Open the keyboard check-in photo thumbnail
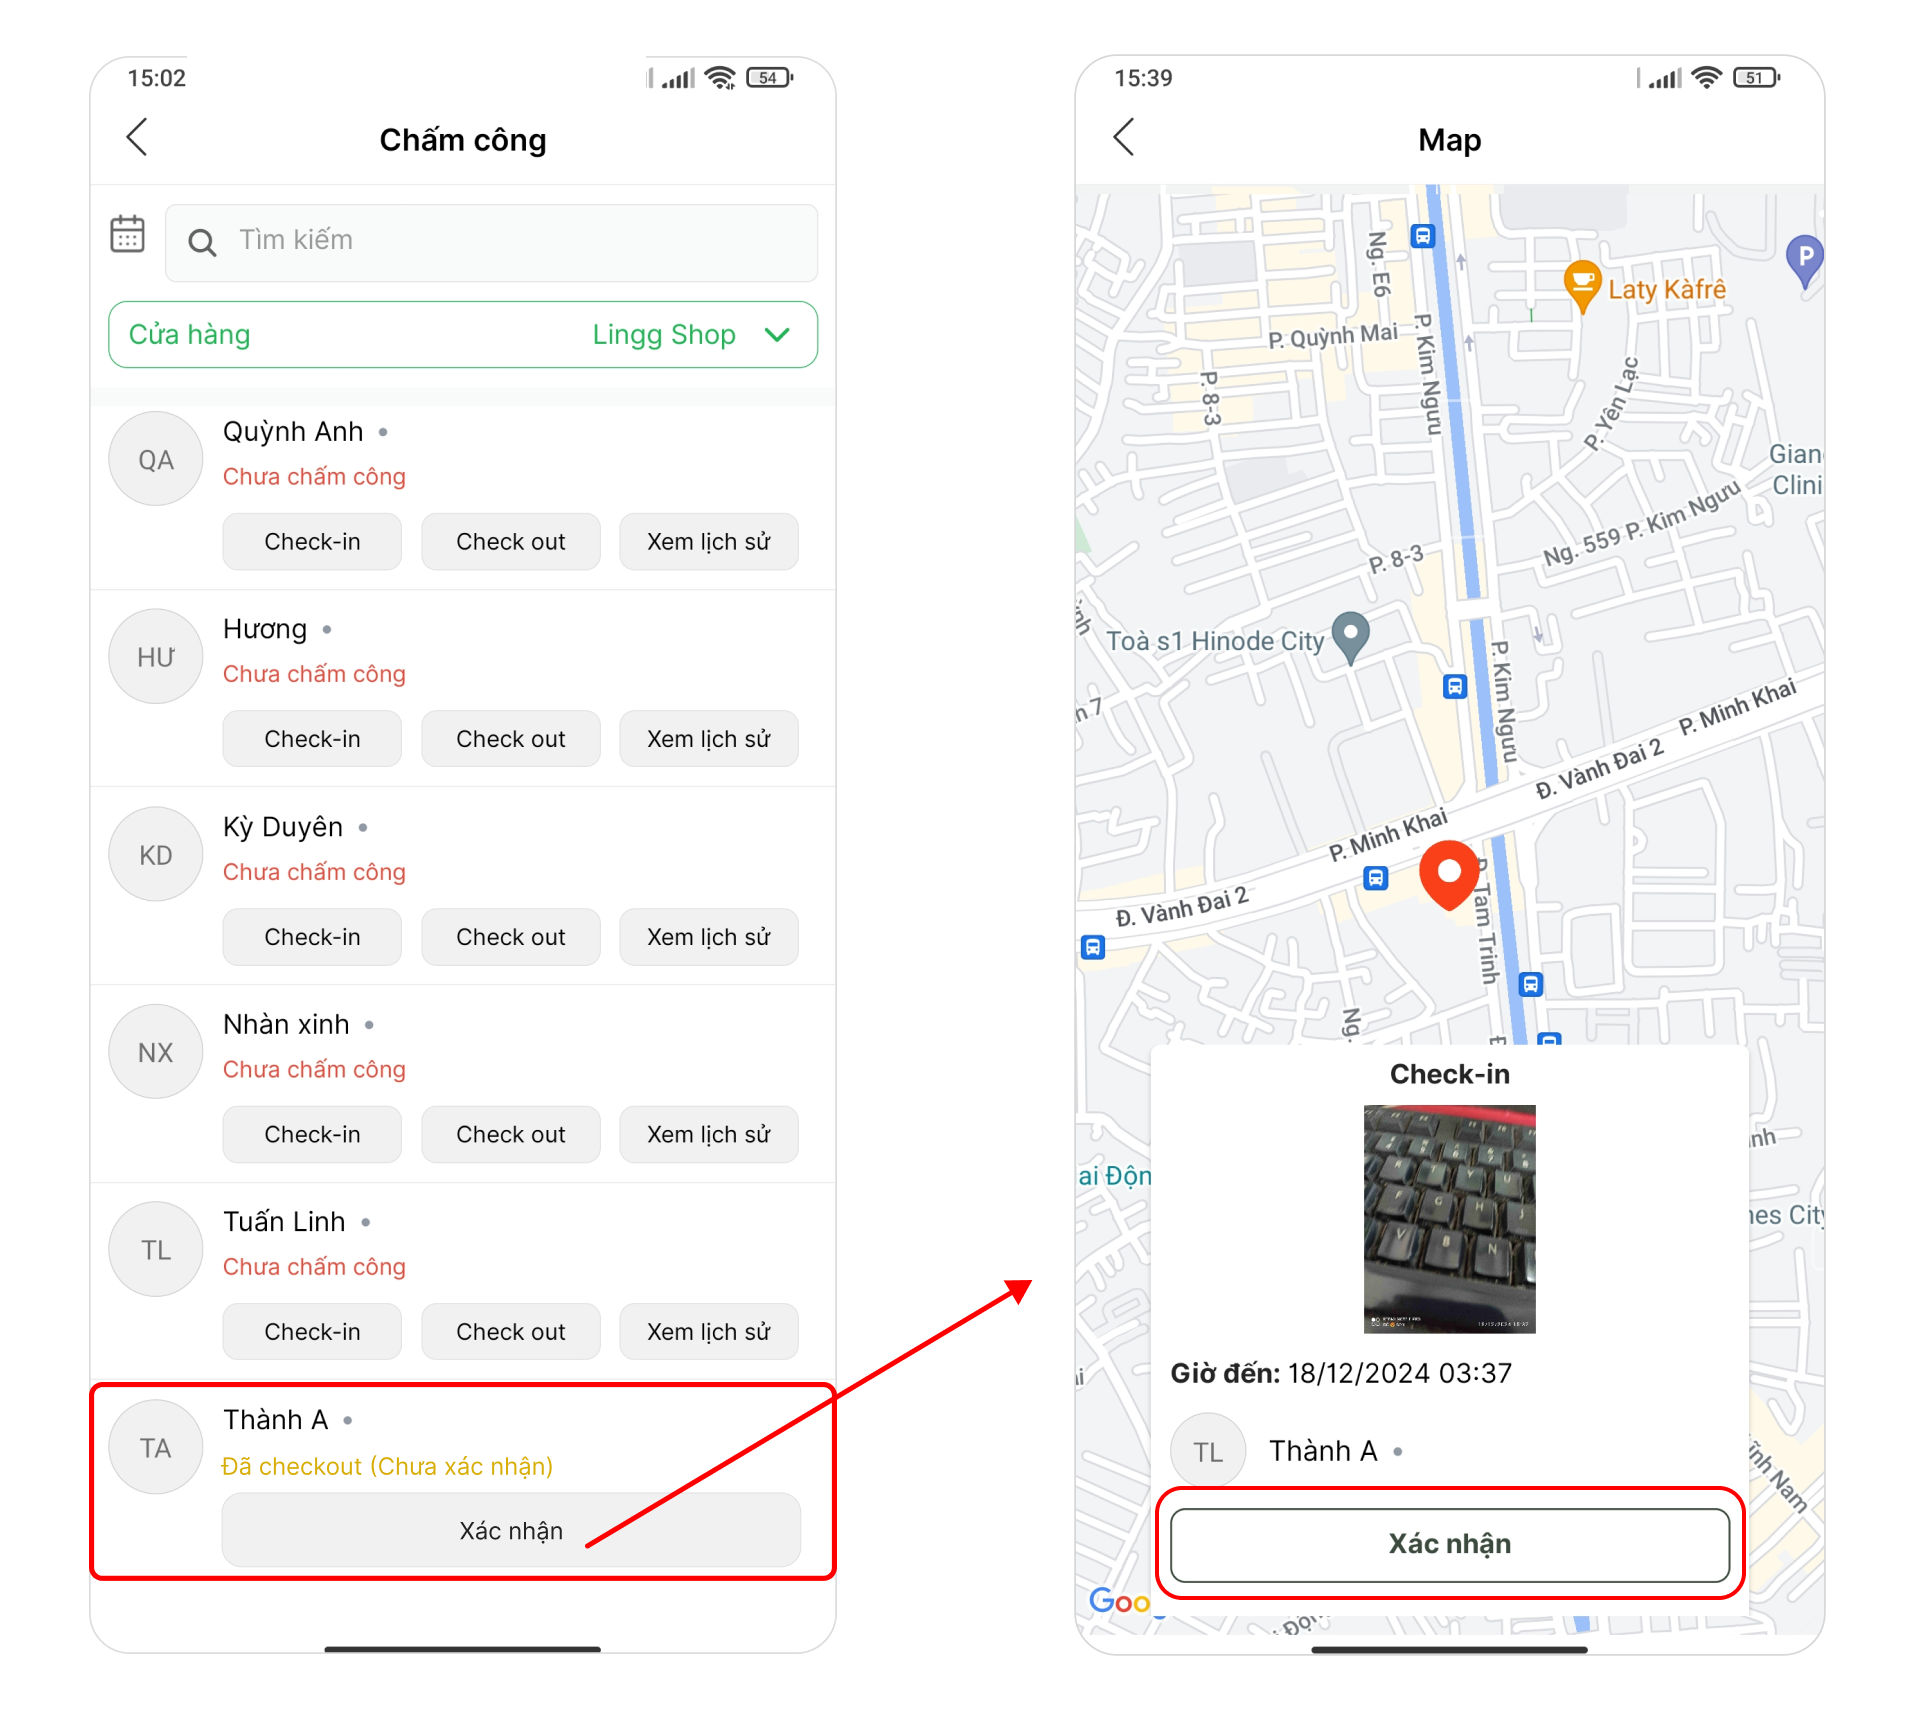The width and height of the screenshot is (1920, 1709). (1449, 1218)
